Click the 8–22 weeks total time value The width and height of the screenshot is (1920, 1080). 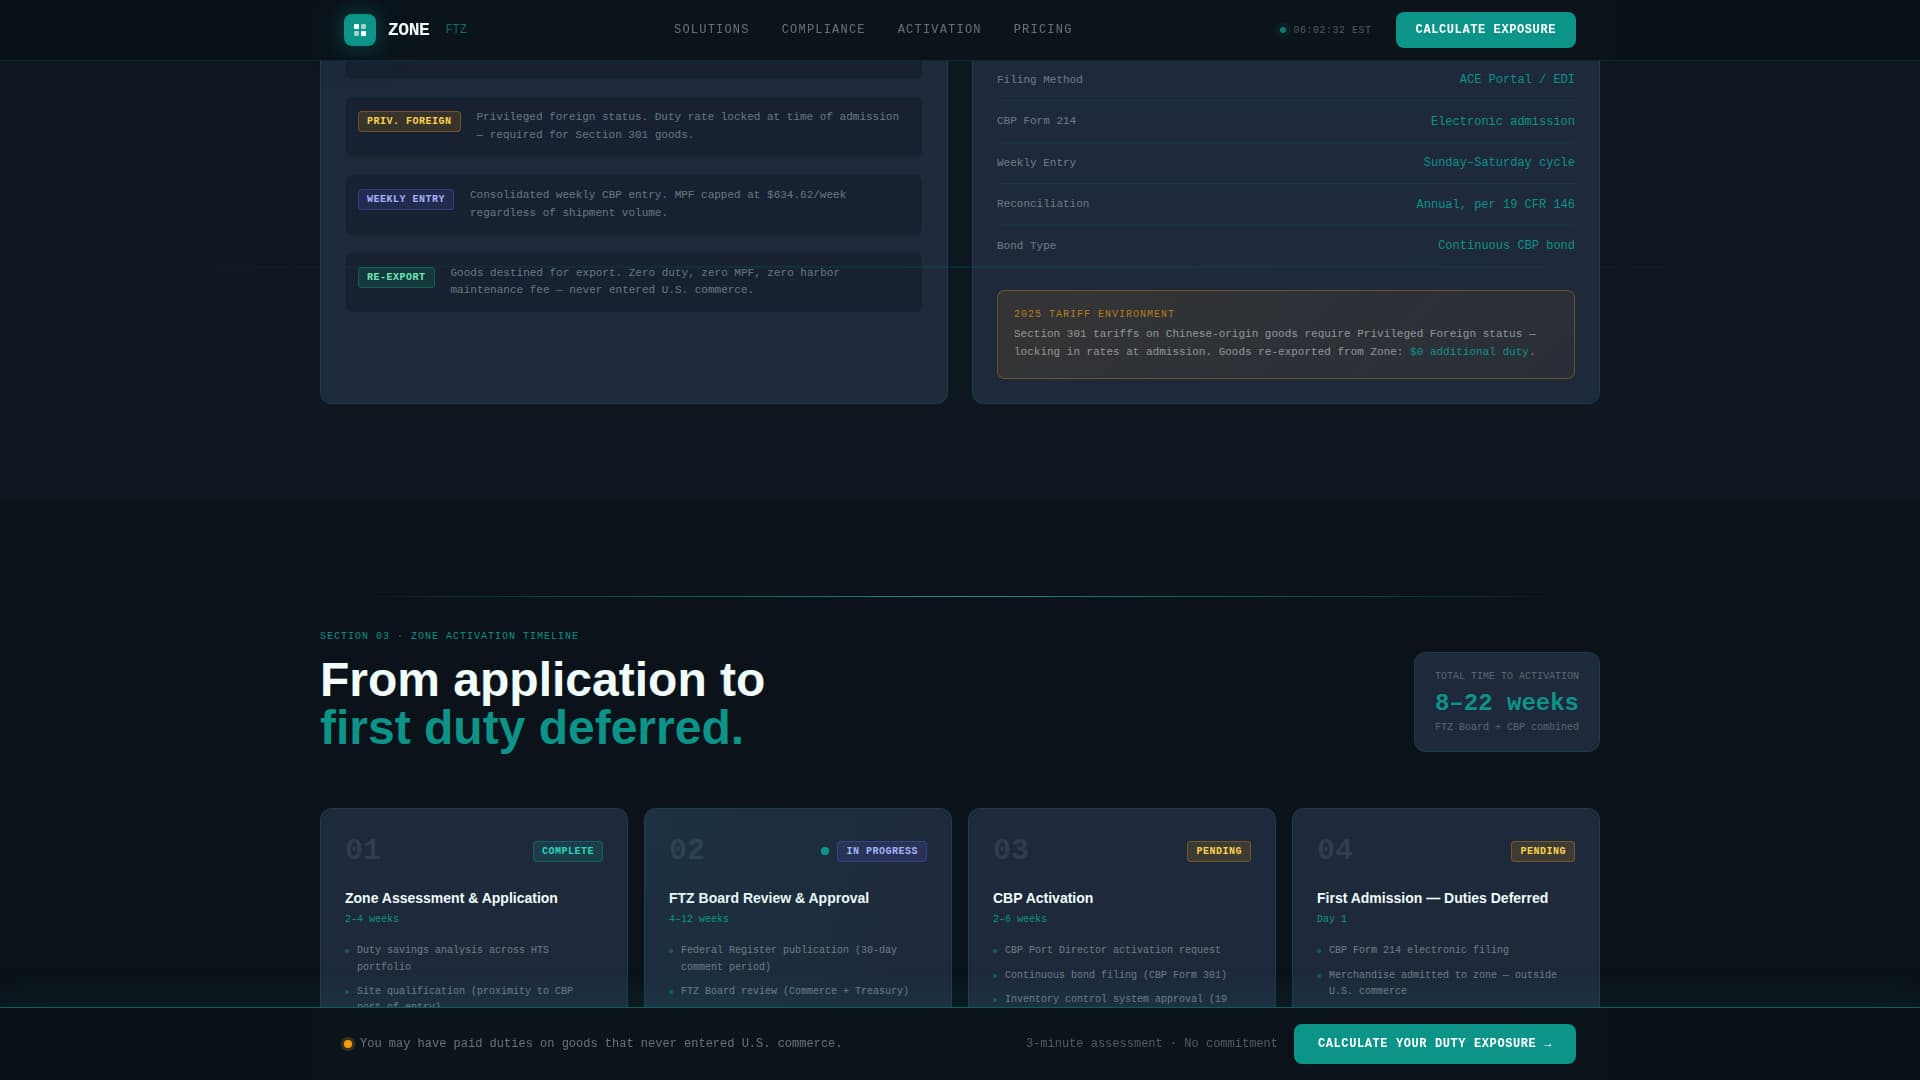[1506, 703]
